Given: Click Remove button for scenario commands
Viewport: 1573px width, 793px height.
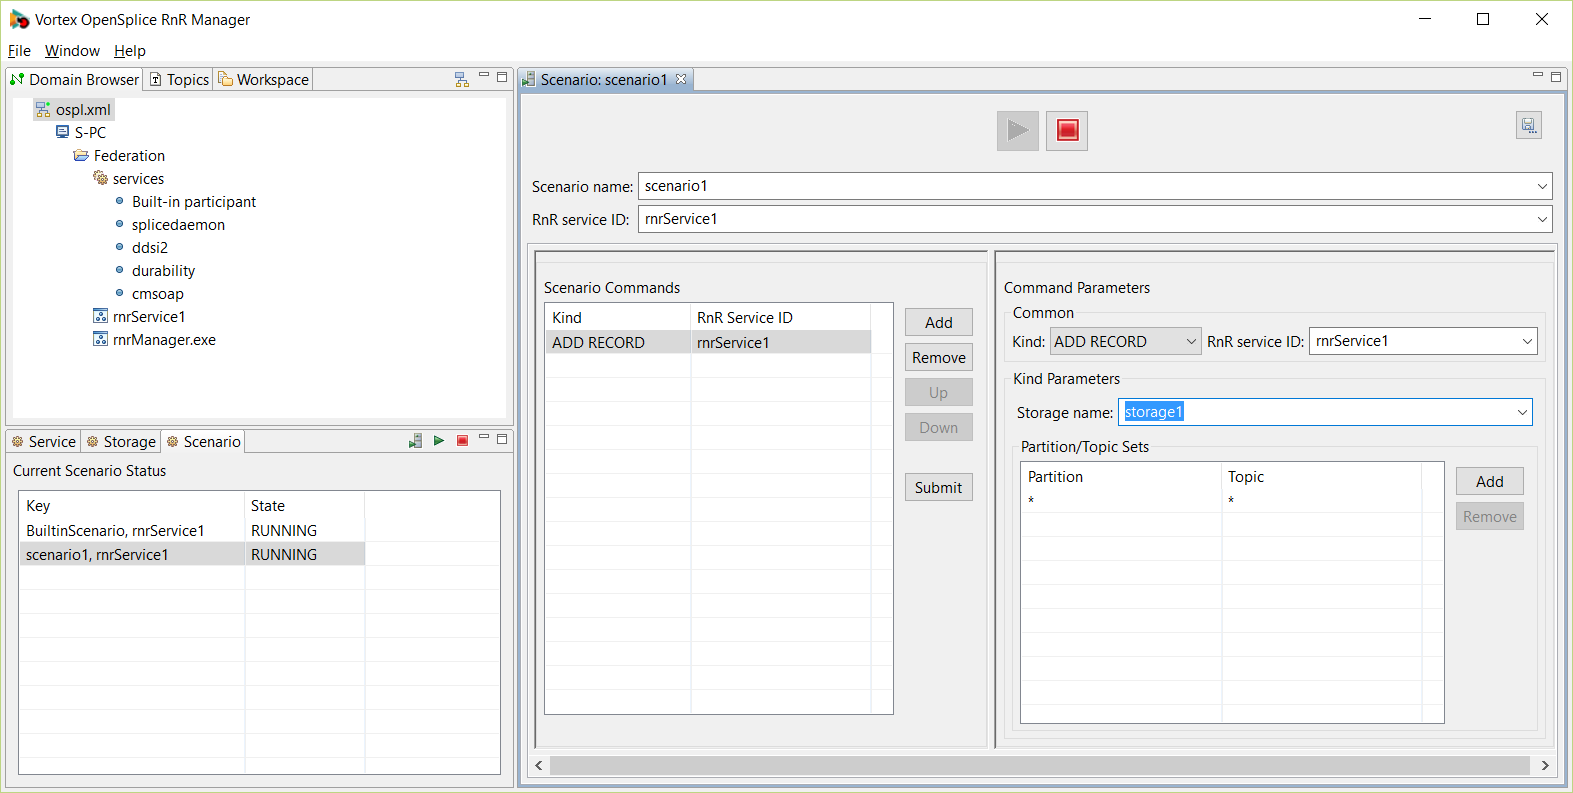Looking at the screenshot, I should tap(939, 357).
